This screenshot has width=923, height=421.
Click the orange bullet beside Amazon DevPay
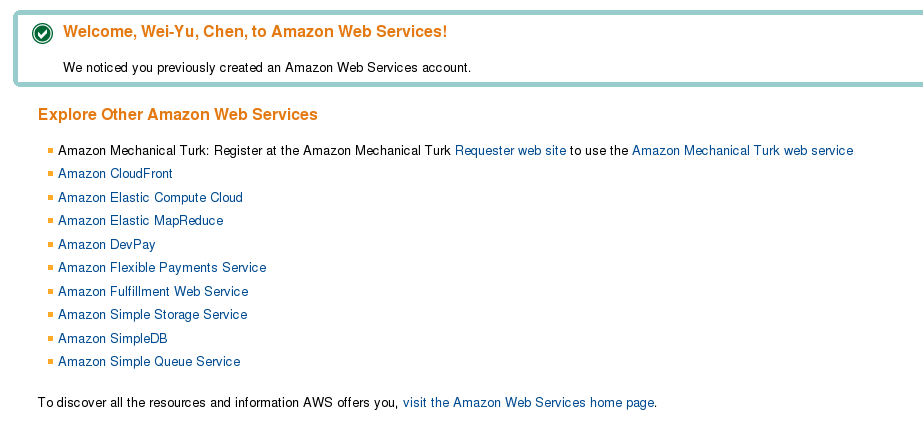coord(51,244)
